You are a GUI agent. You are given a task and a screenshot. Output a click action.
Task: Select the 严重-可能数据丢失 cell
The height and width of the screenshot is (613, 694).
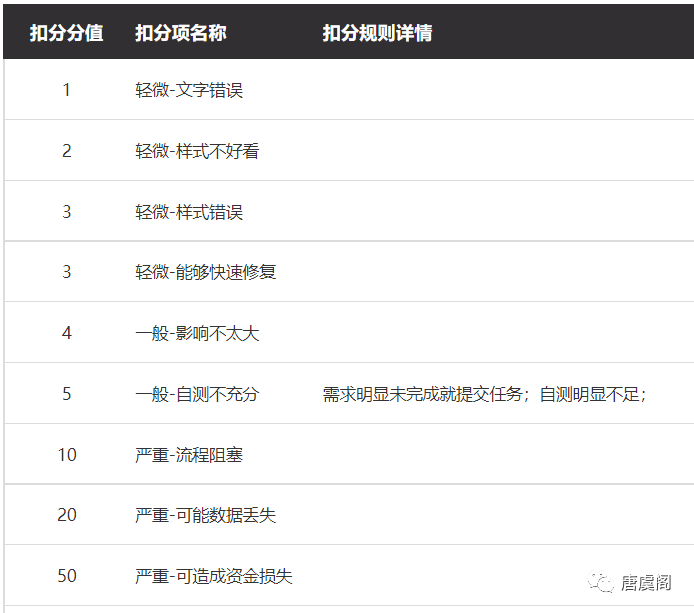coord(205,515)
